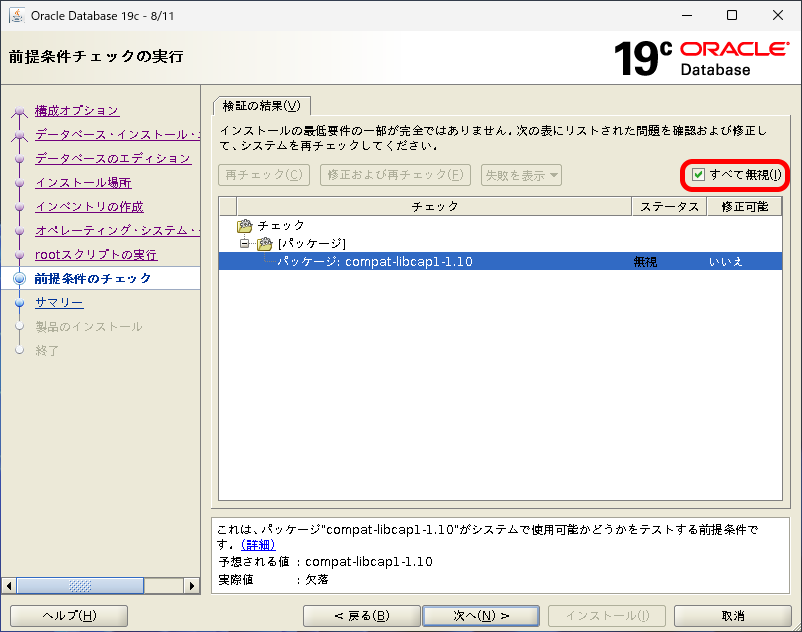
Task: Minimize the Oracle installer window
Action: (687, 15)
